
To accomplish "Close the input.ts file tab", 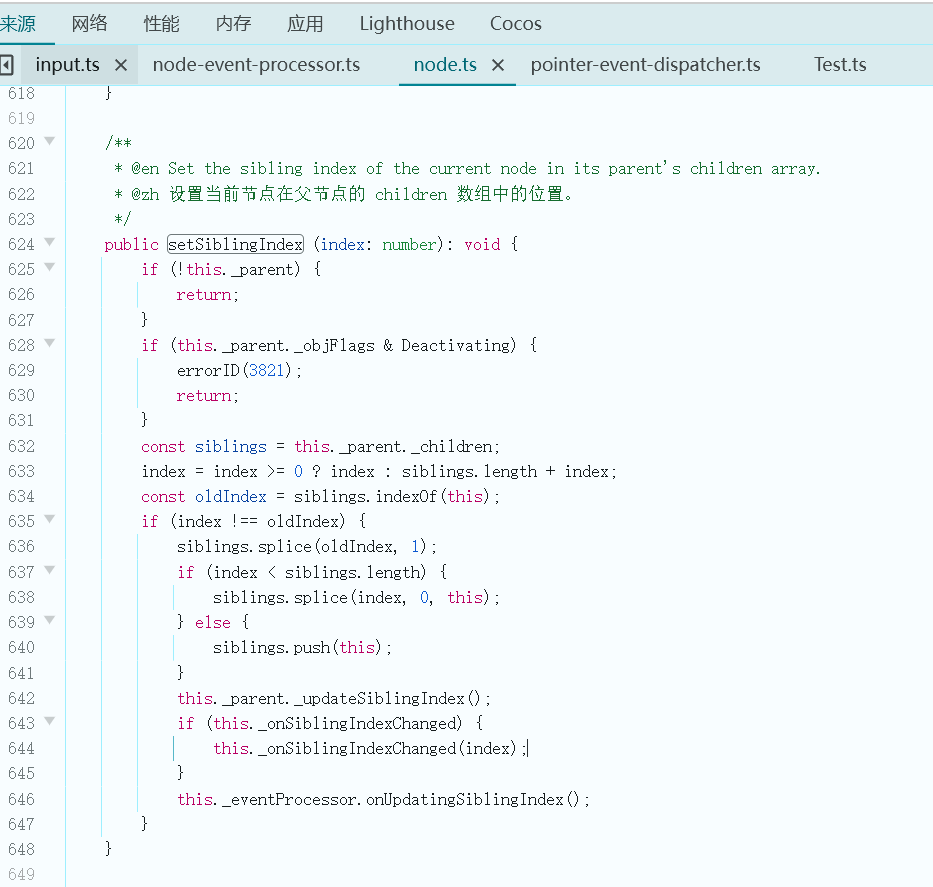I will [121, 65].
